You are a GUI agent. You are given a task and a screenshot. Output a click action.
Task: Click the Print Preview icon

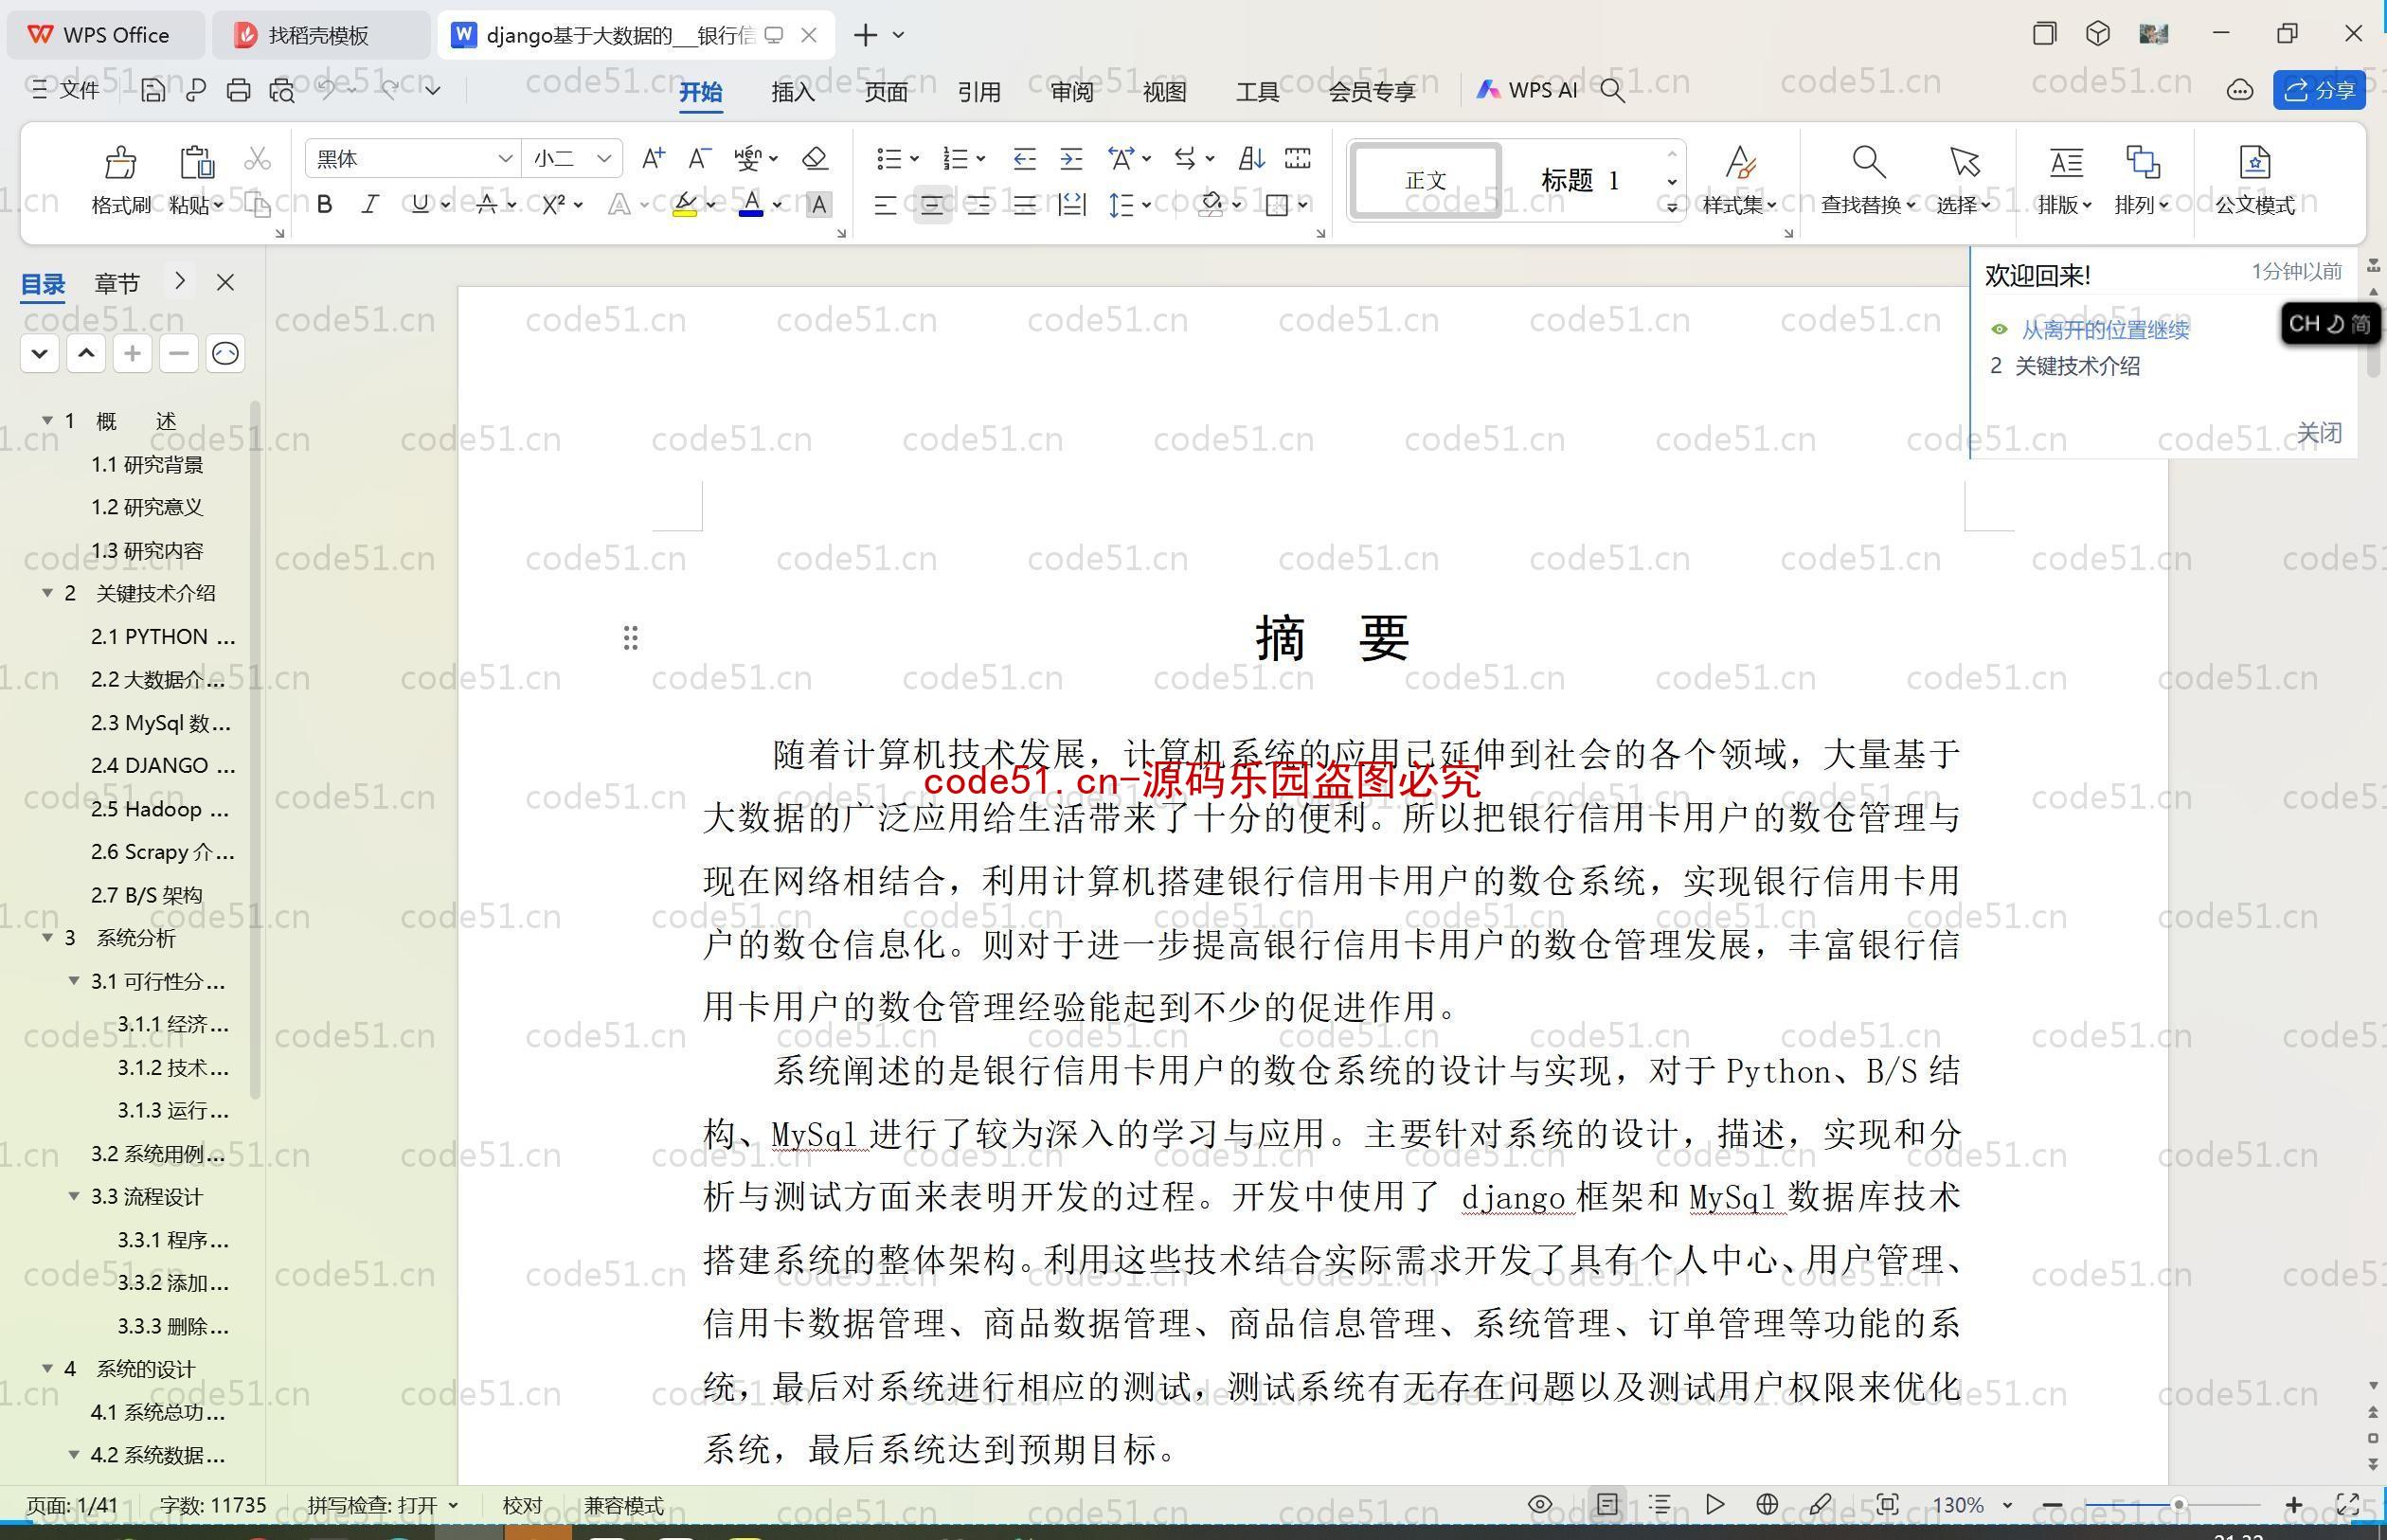tap(282, 90)
